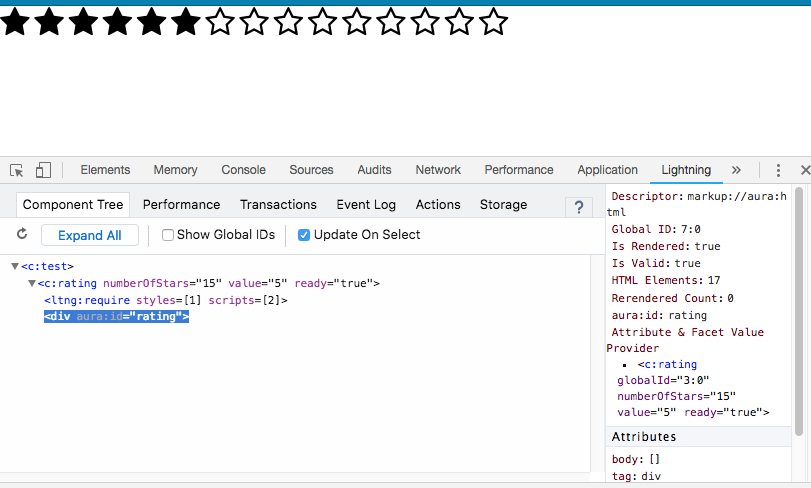Select the div aura:id rating row
The height and width of the screenshot is (488, 811).
point(116,316)
